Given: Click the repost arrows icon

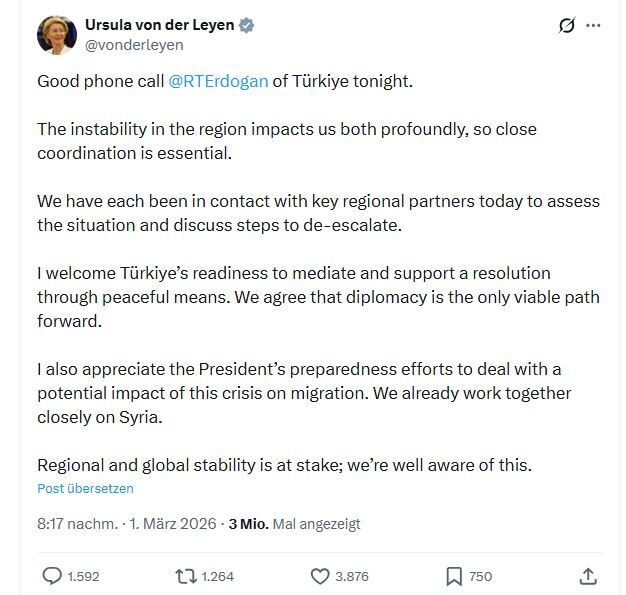Looking at the screenshot, I should coord(185,576).
